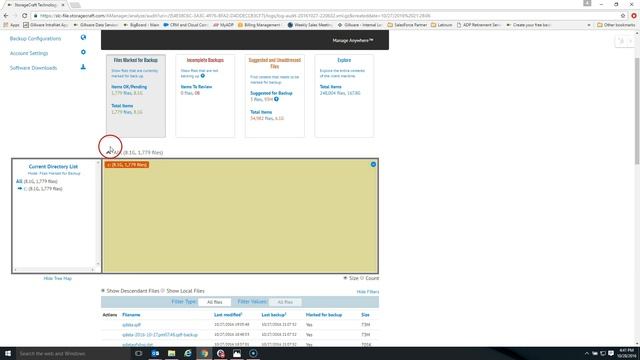Open the Filter Values dropdown

coord(285,302)
